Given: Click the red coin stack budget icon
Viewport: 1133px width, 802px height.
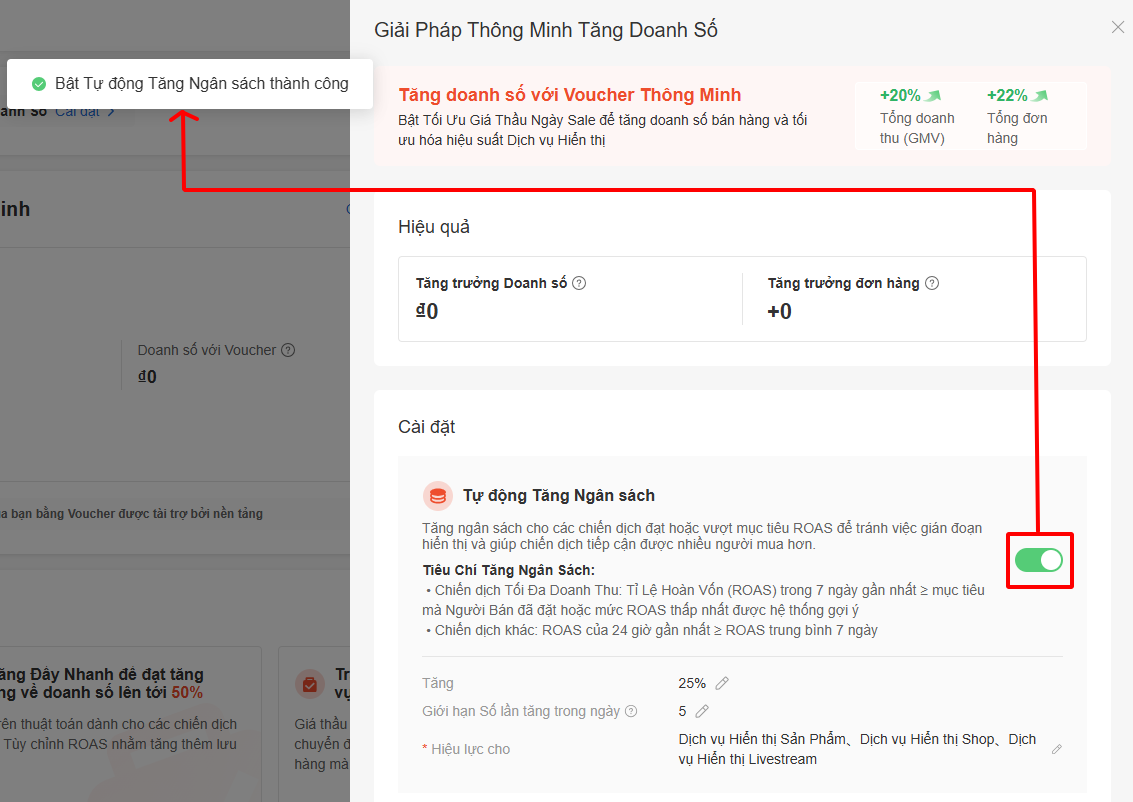Looking at the screenshot, I should [x=437, y=495].
